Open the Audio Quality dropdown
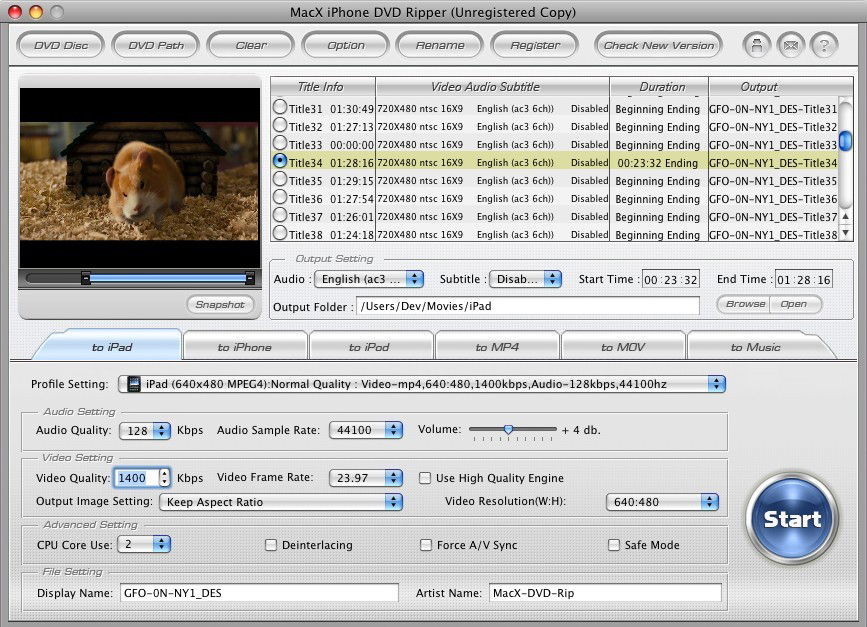 [145, 431]
